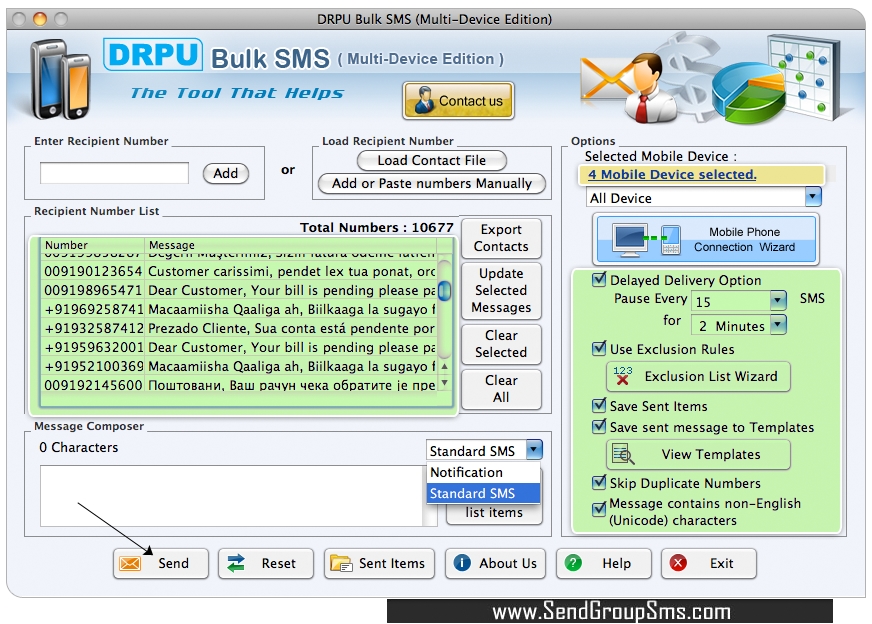Image resolution: width=872 pixels, height=624 pixels.
Task: Click Update Selected Messages button
Action: tap(501, 290)
